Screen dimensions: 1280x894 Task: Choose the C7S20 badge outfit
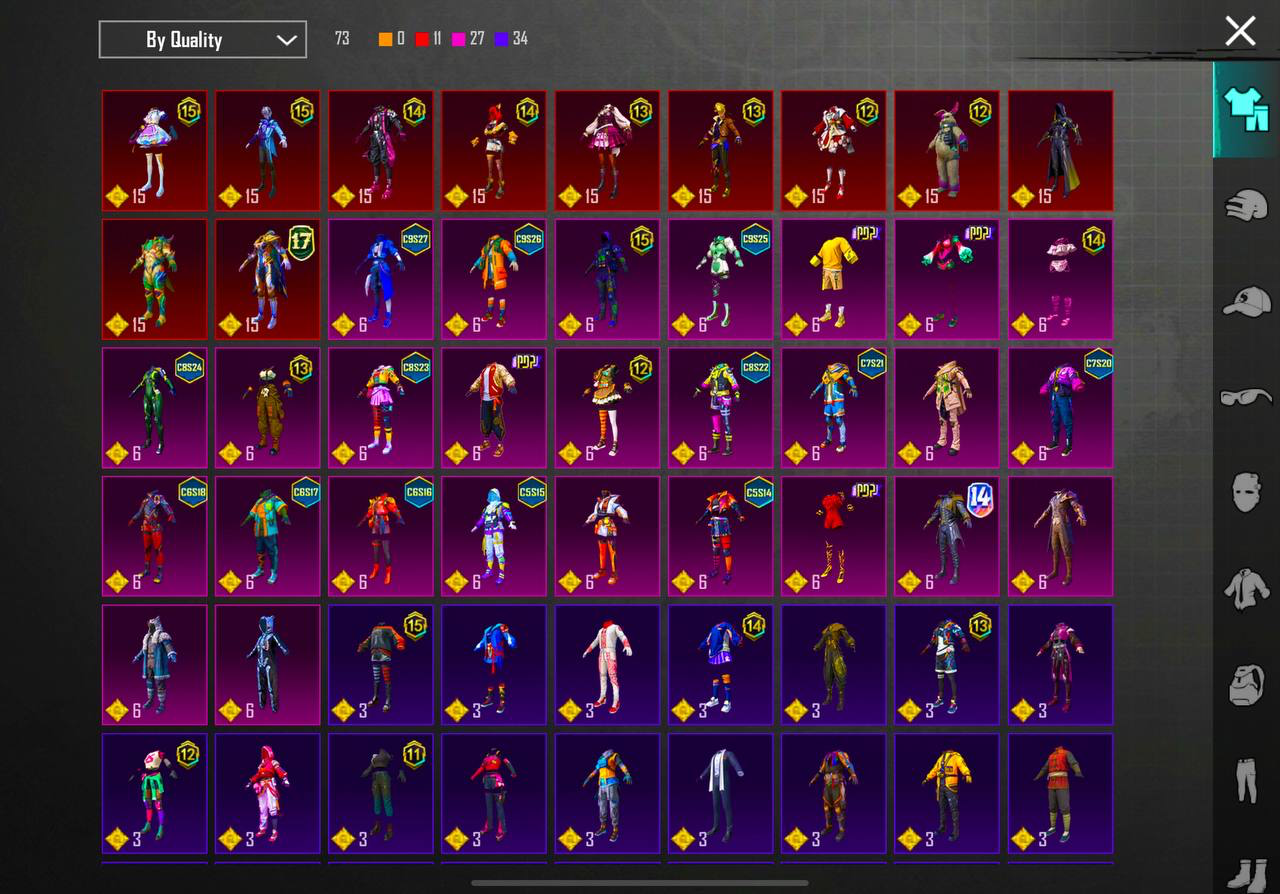[x=1060, y=407]
